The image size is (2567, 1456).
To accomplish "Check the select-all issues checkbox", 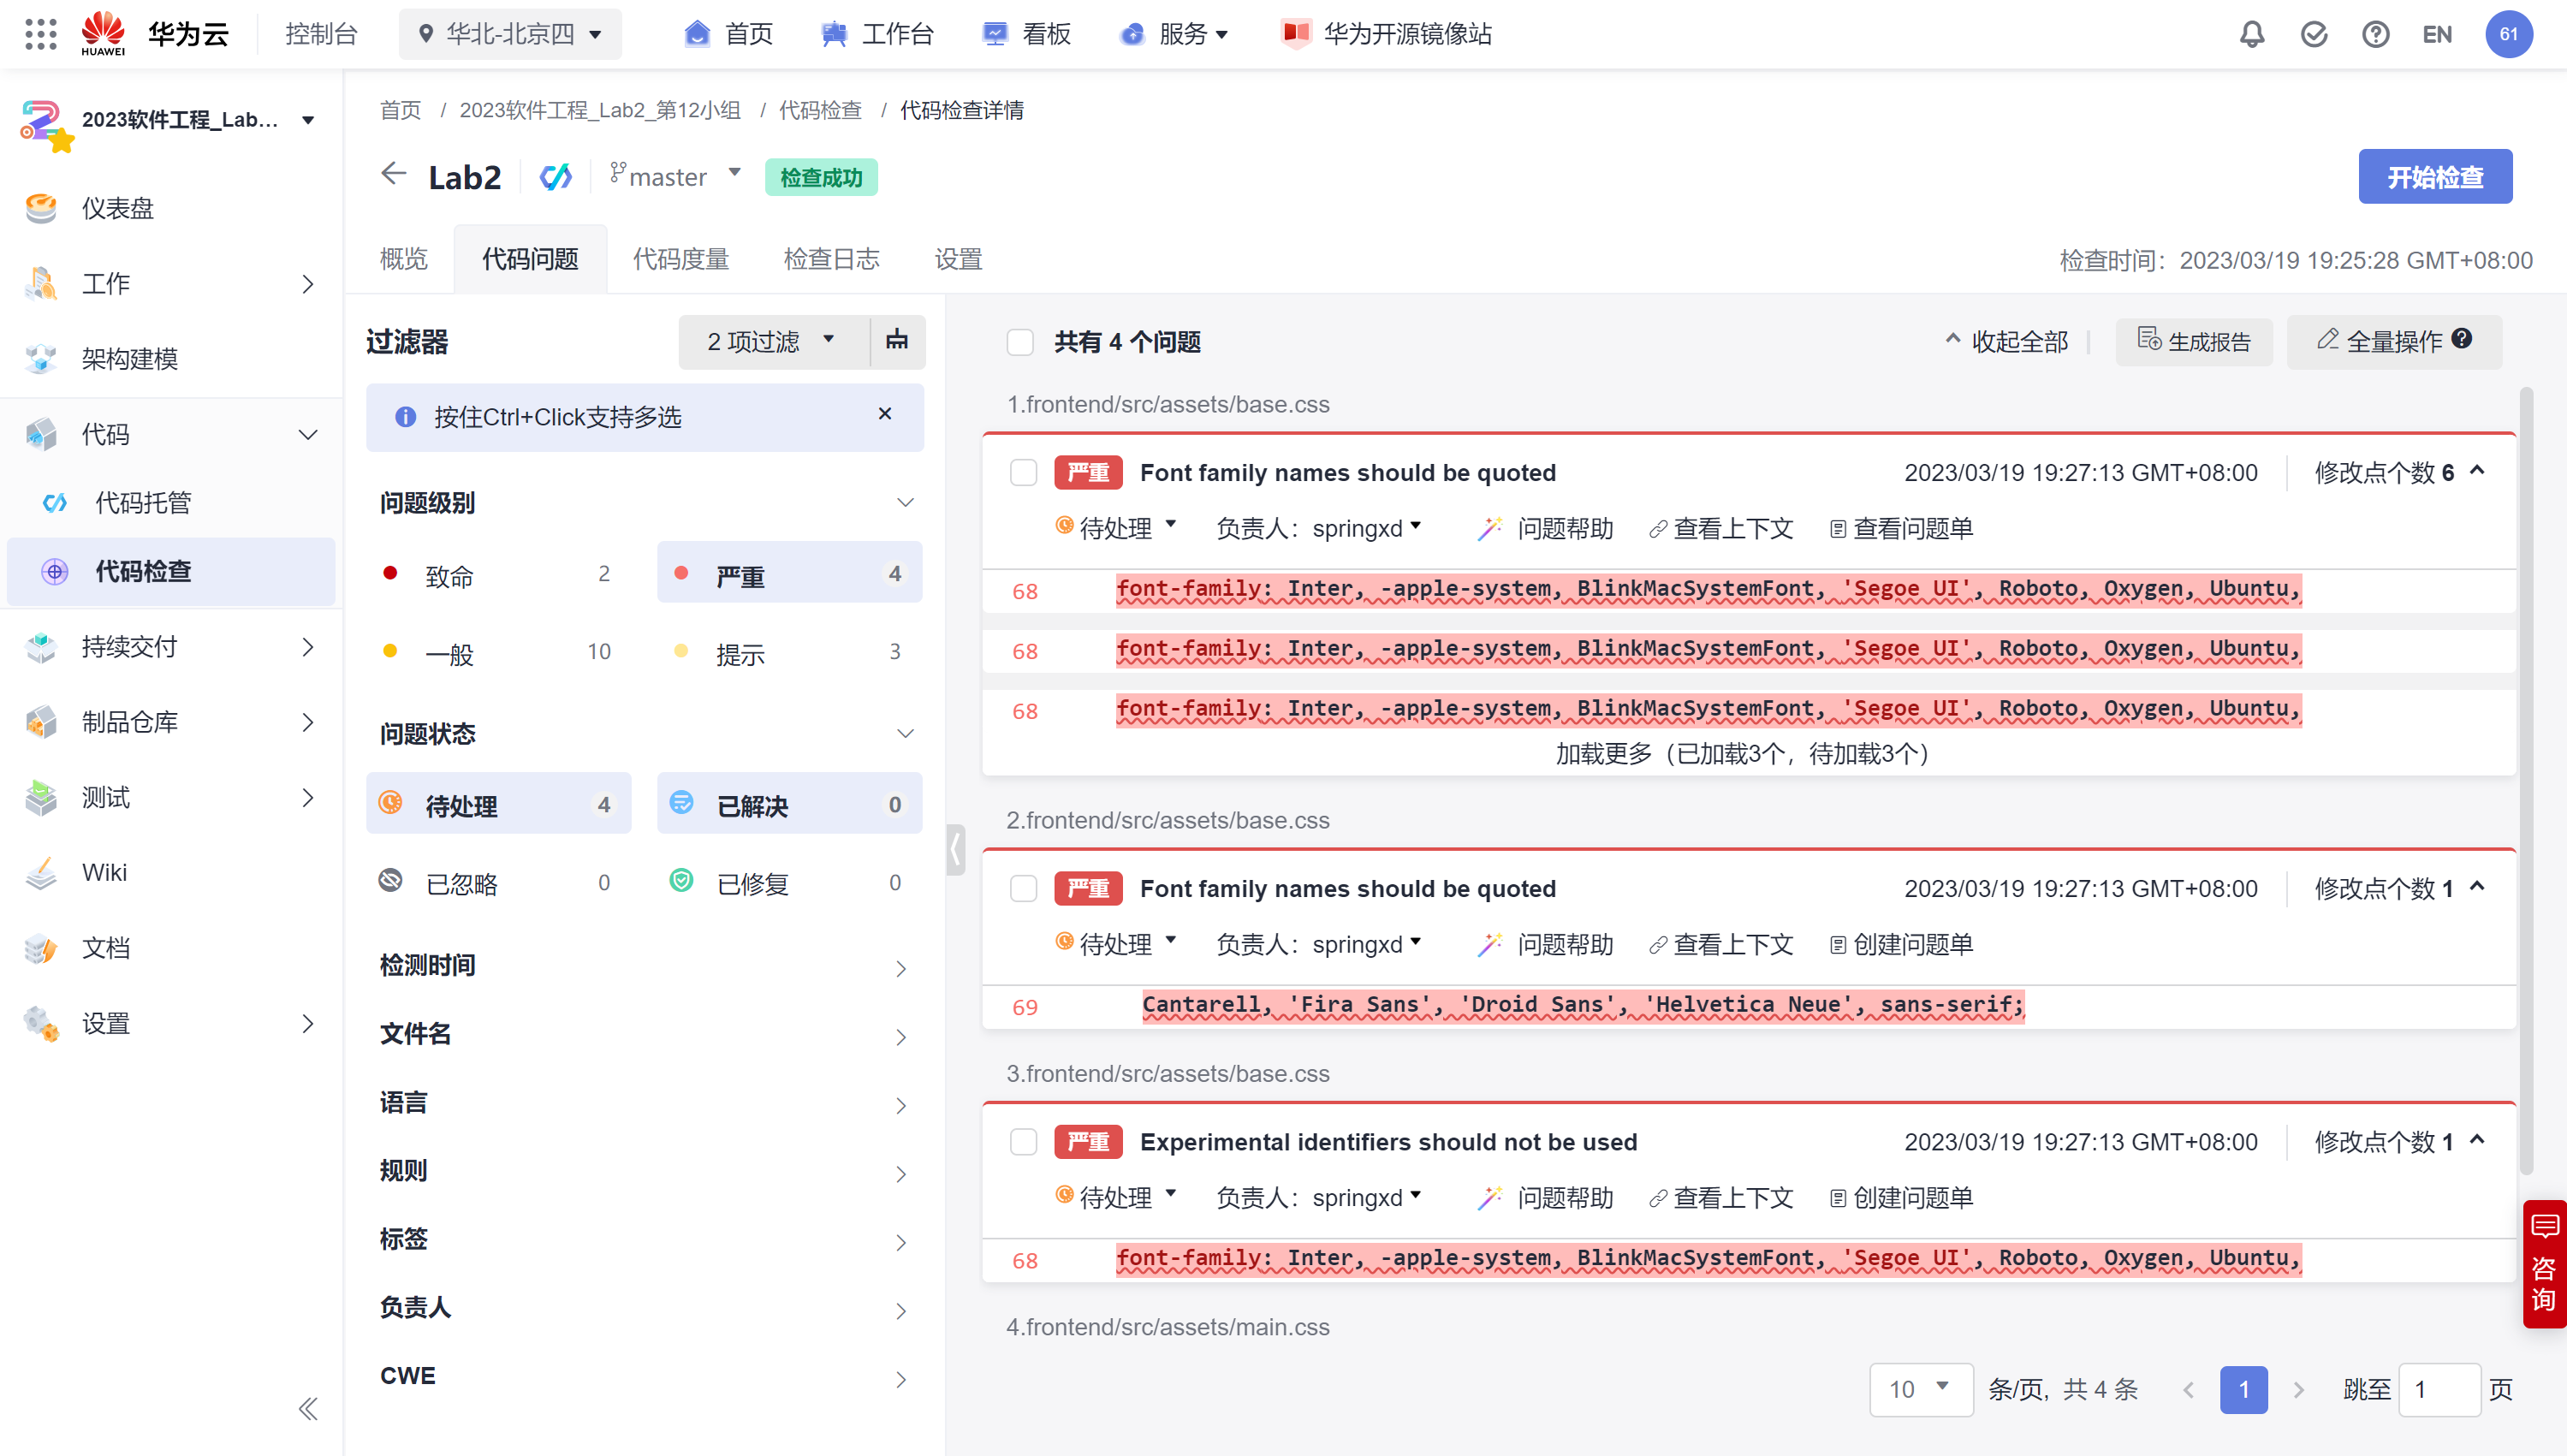I will [x=1020, y=342].
